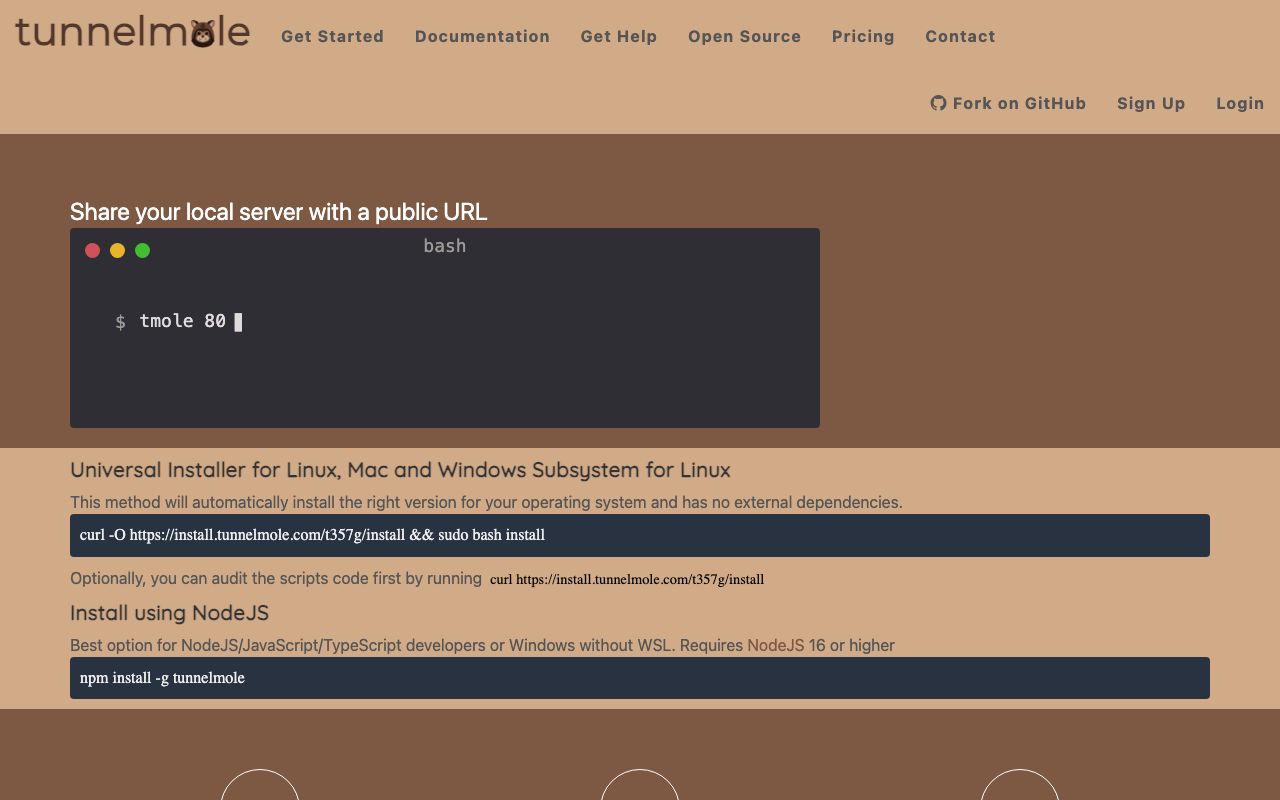Viewport: 1280px width, 800px height.
Task: Click the GitHub octocat icon
Action: (938, 103)
